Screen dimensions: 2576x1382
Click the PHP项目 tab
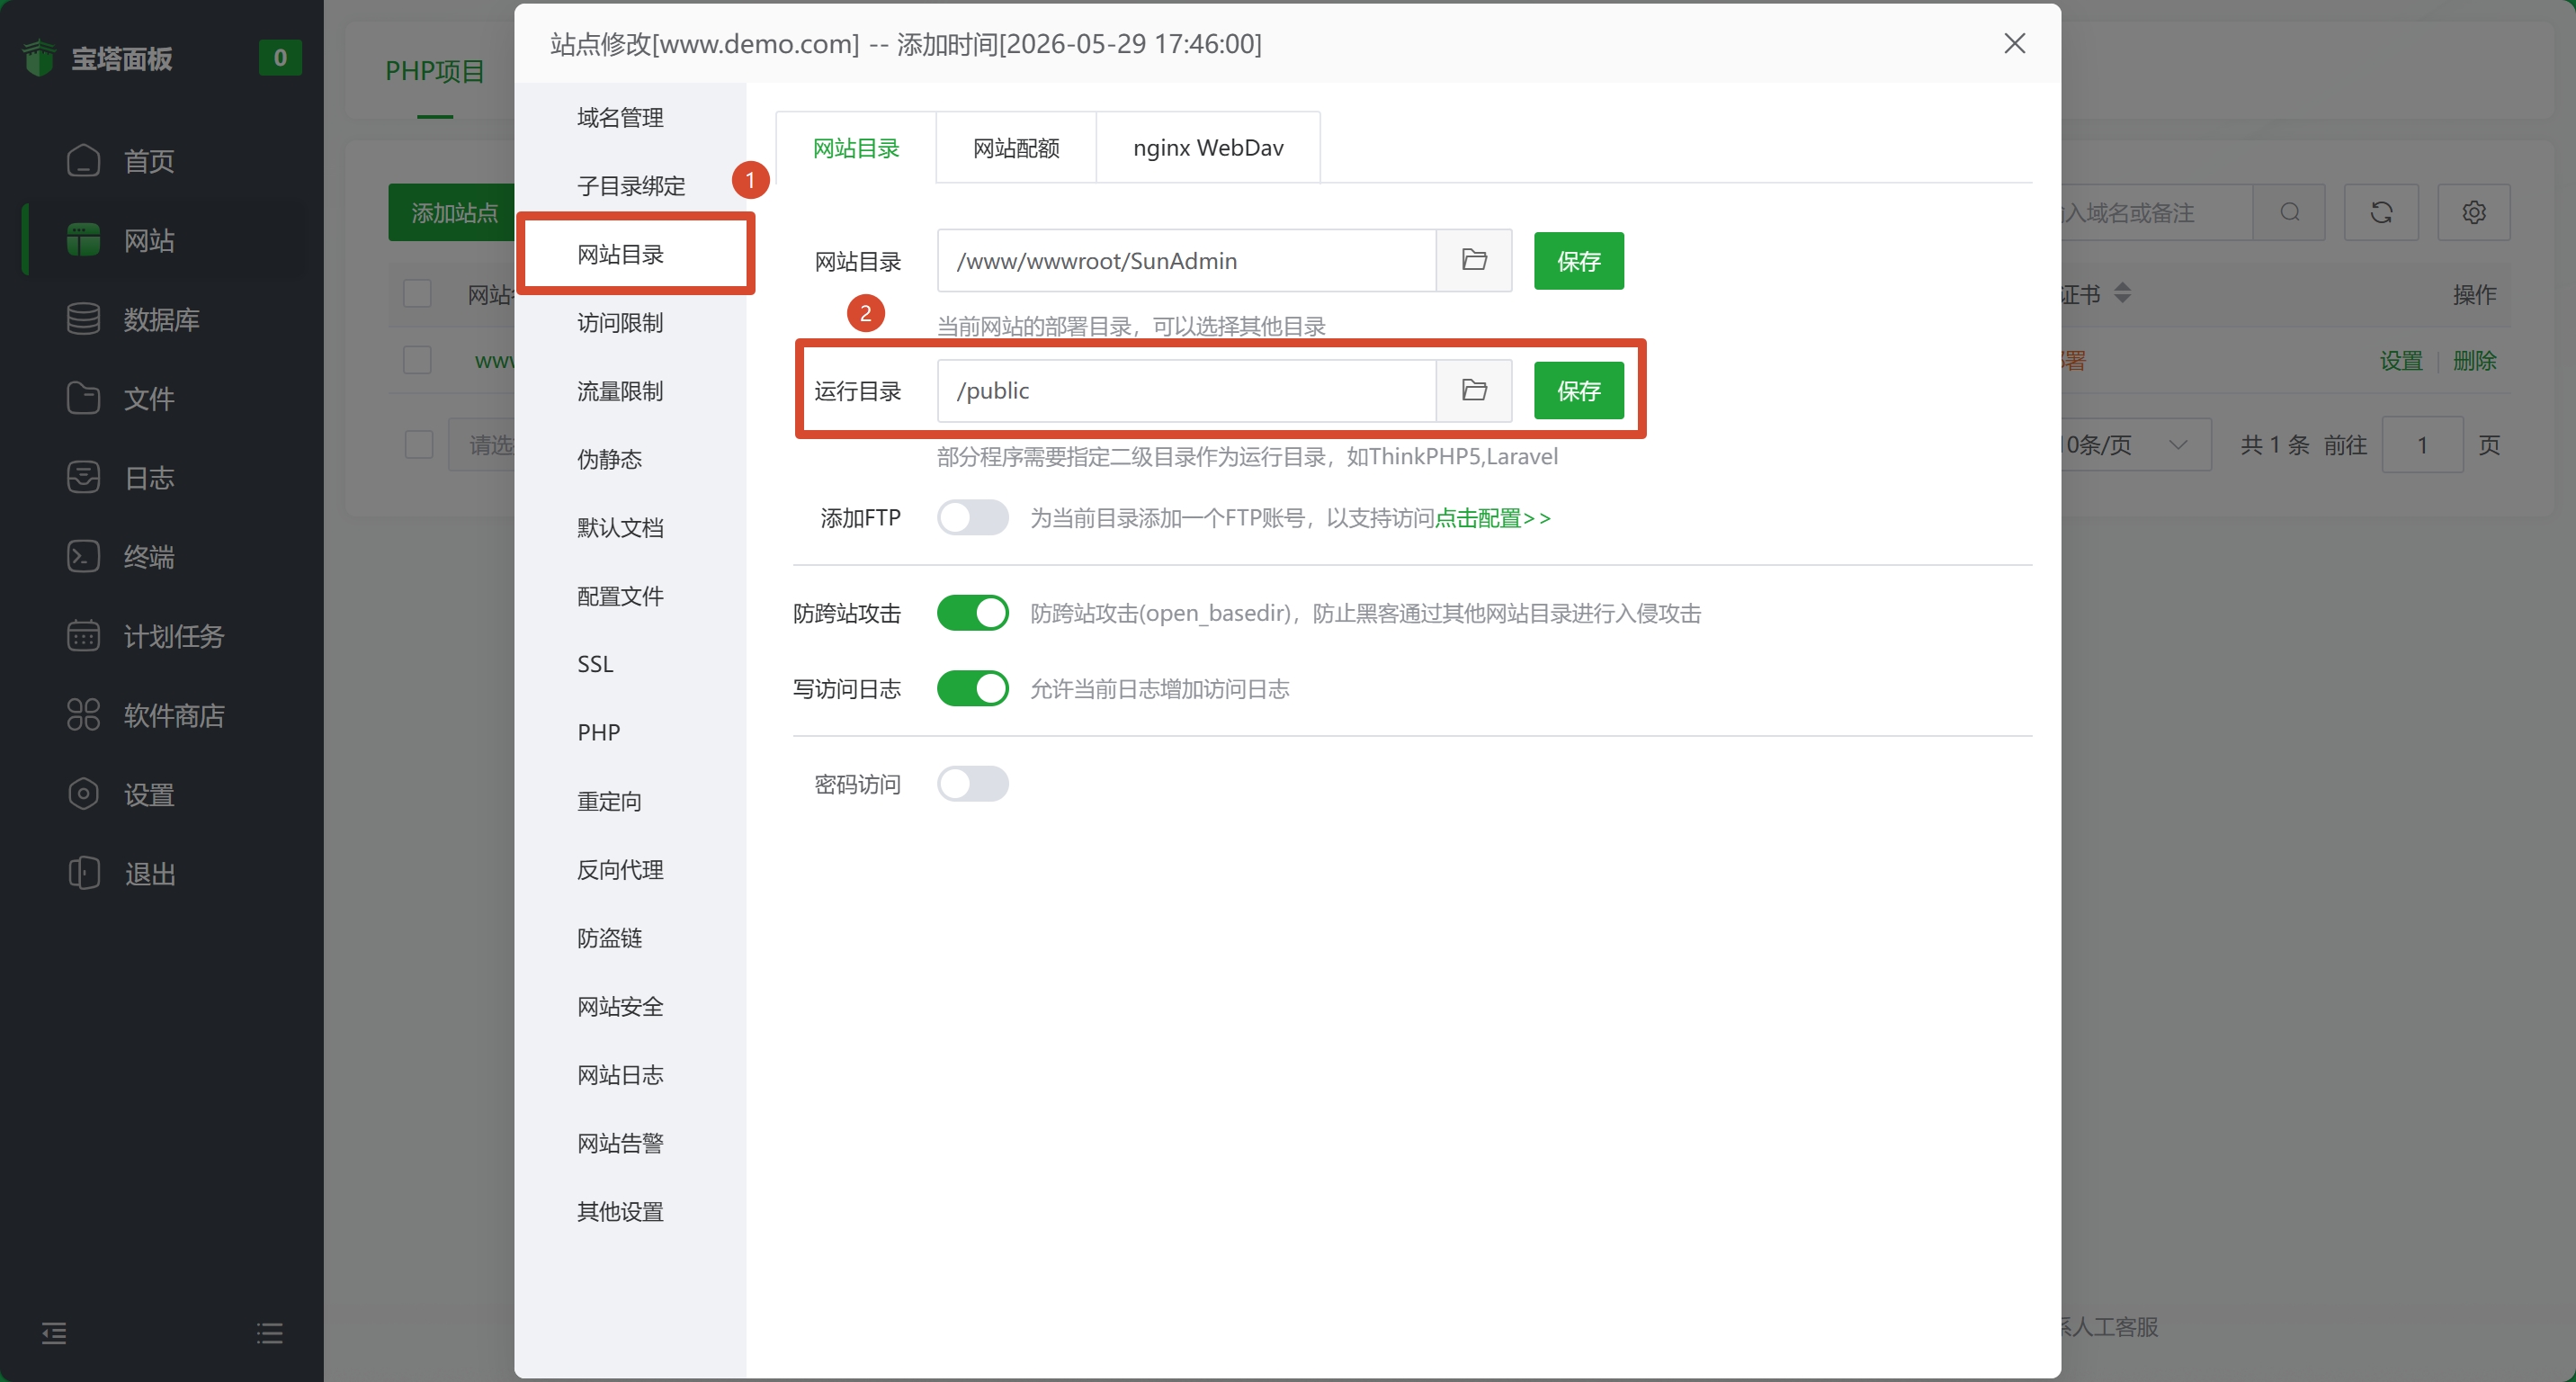[x=435, y=70]
